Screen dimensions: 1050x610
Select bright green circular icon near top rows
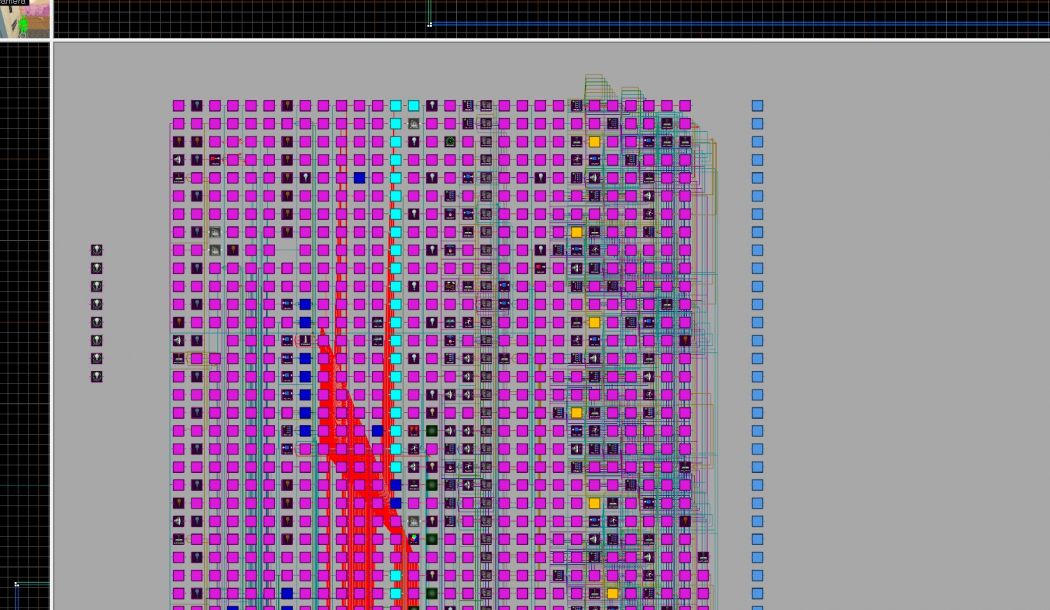pyautogui.click(x=450, y=141)
